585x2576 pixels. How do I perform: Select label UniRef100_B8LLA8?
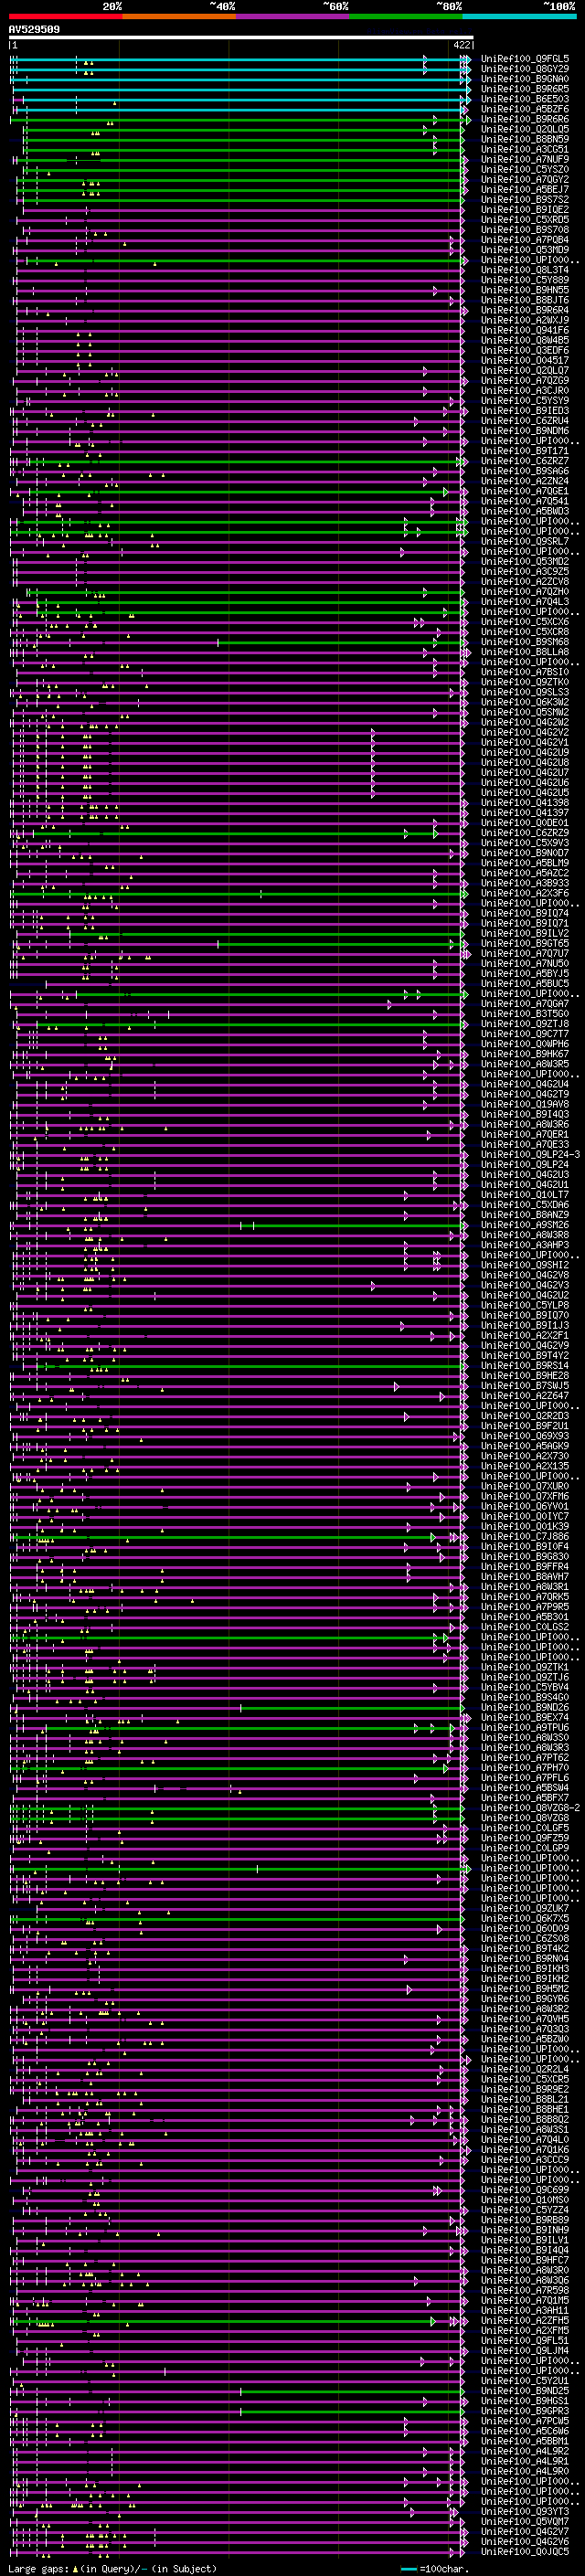pos(525,652)
